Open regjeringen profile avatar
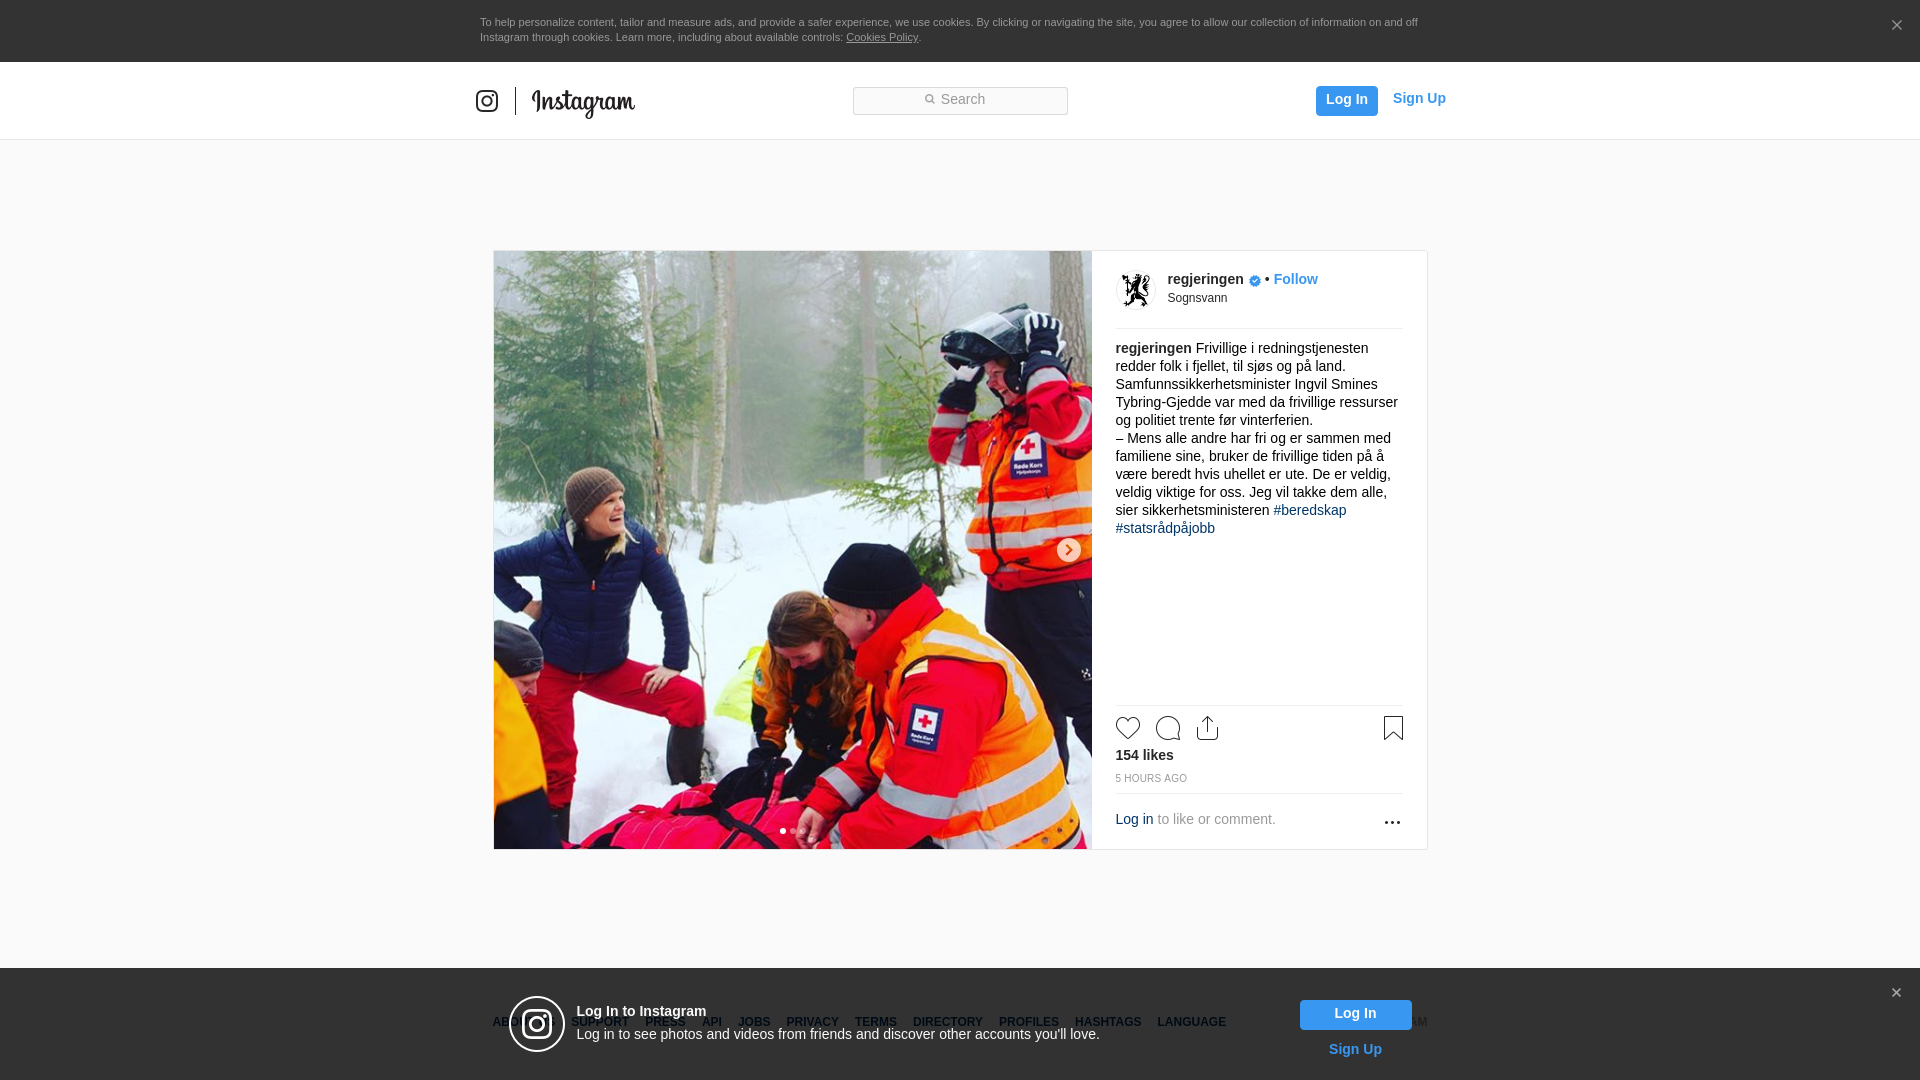The width and height of the screenshot is (1920, 1080). [x=1136, y=290]
